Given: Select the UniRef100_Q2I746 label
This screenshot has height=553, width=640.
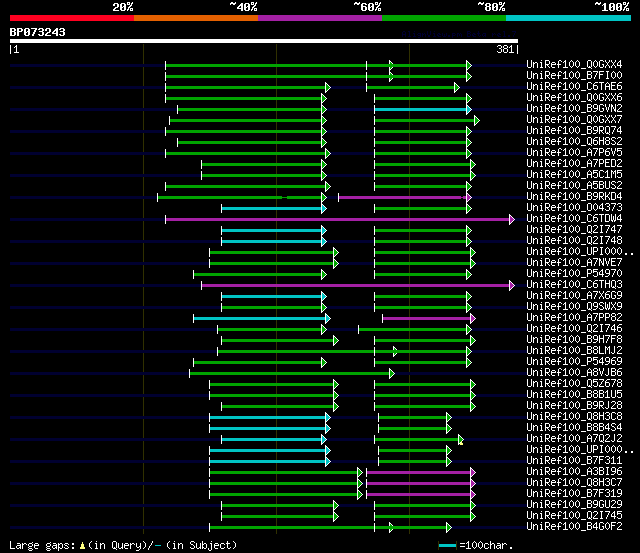Looking at the screenshot, I should (574, 329).
